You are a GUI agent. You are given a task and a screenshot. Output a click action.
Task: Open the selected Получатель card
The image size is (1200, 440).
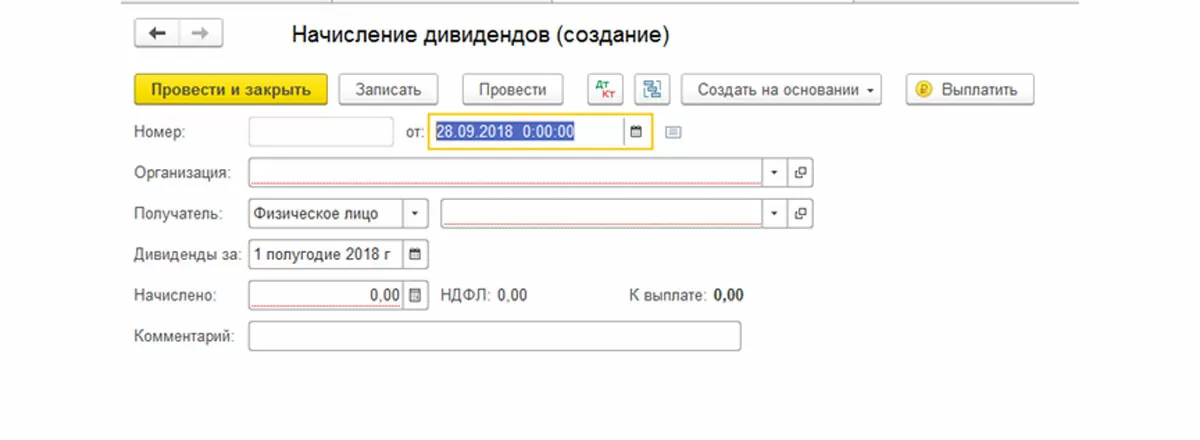799,213
